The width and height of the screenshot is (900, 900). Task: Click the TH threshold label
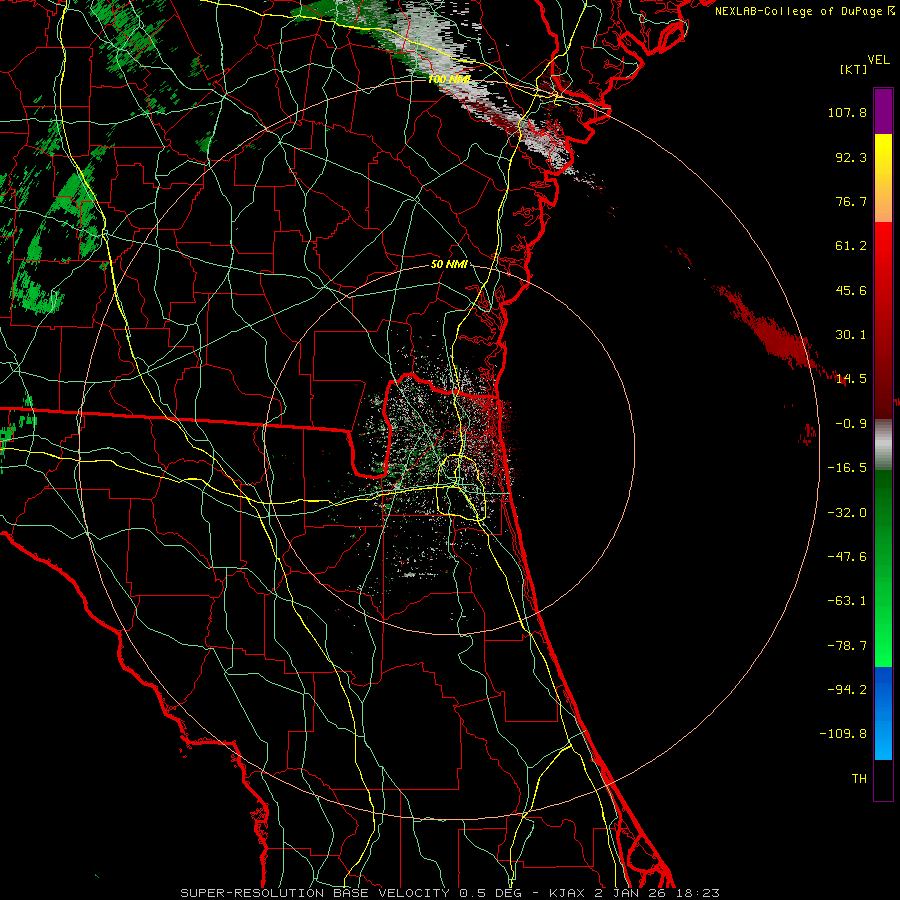859,779
